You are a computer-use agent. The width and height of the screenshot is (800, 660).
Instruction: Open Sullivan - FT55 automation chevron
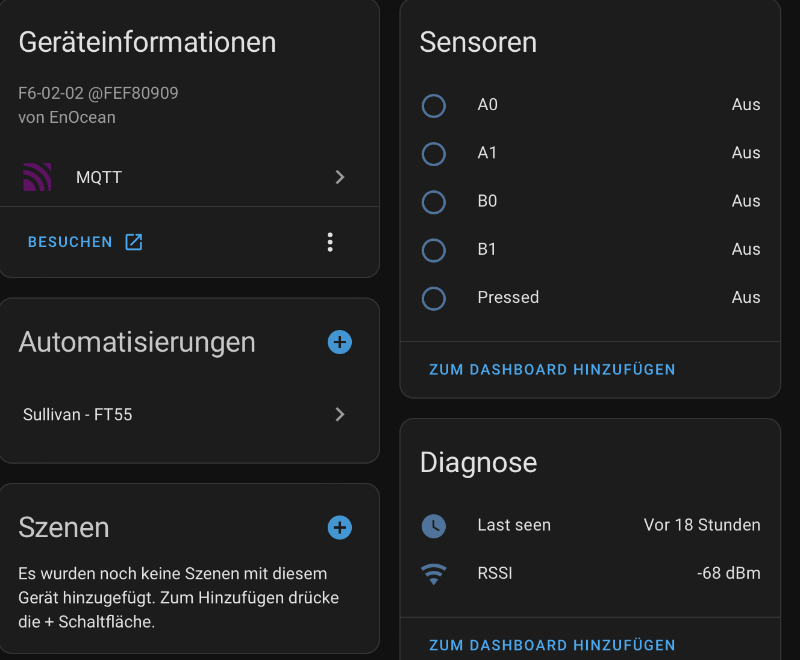(x=340, y=414)
